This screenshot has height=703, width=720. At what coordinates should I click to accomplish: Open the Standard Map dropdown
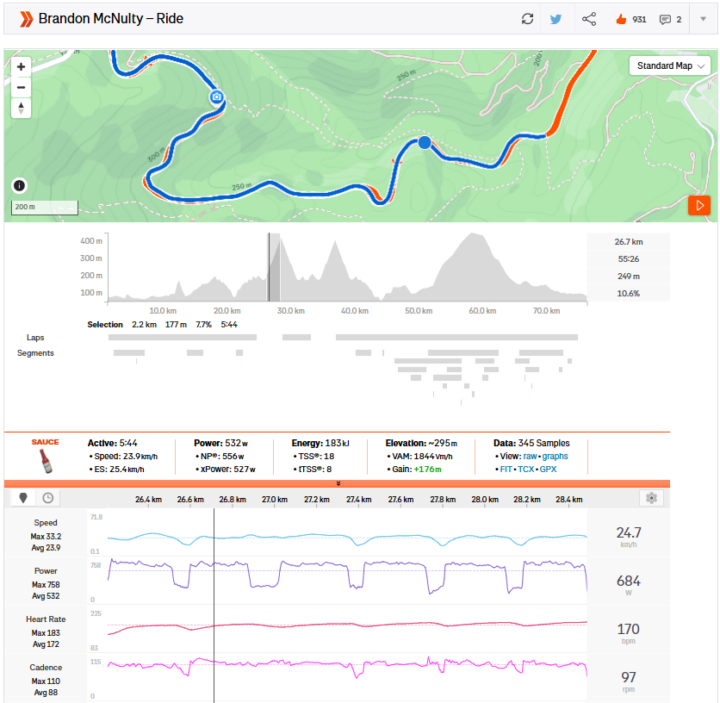(x=669, y=66)
